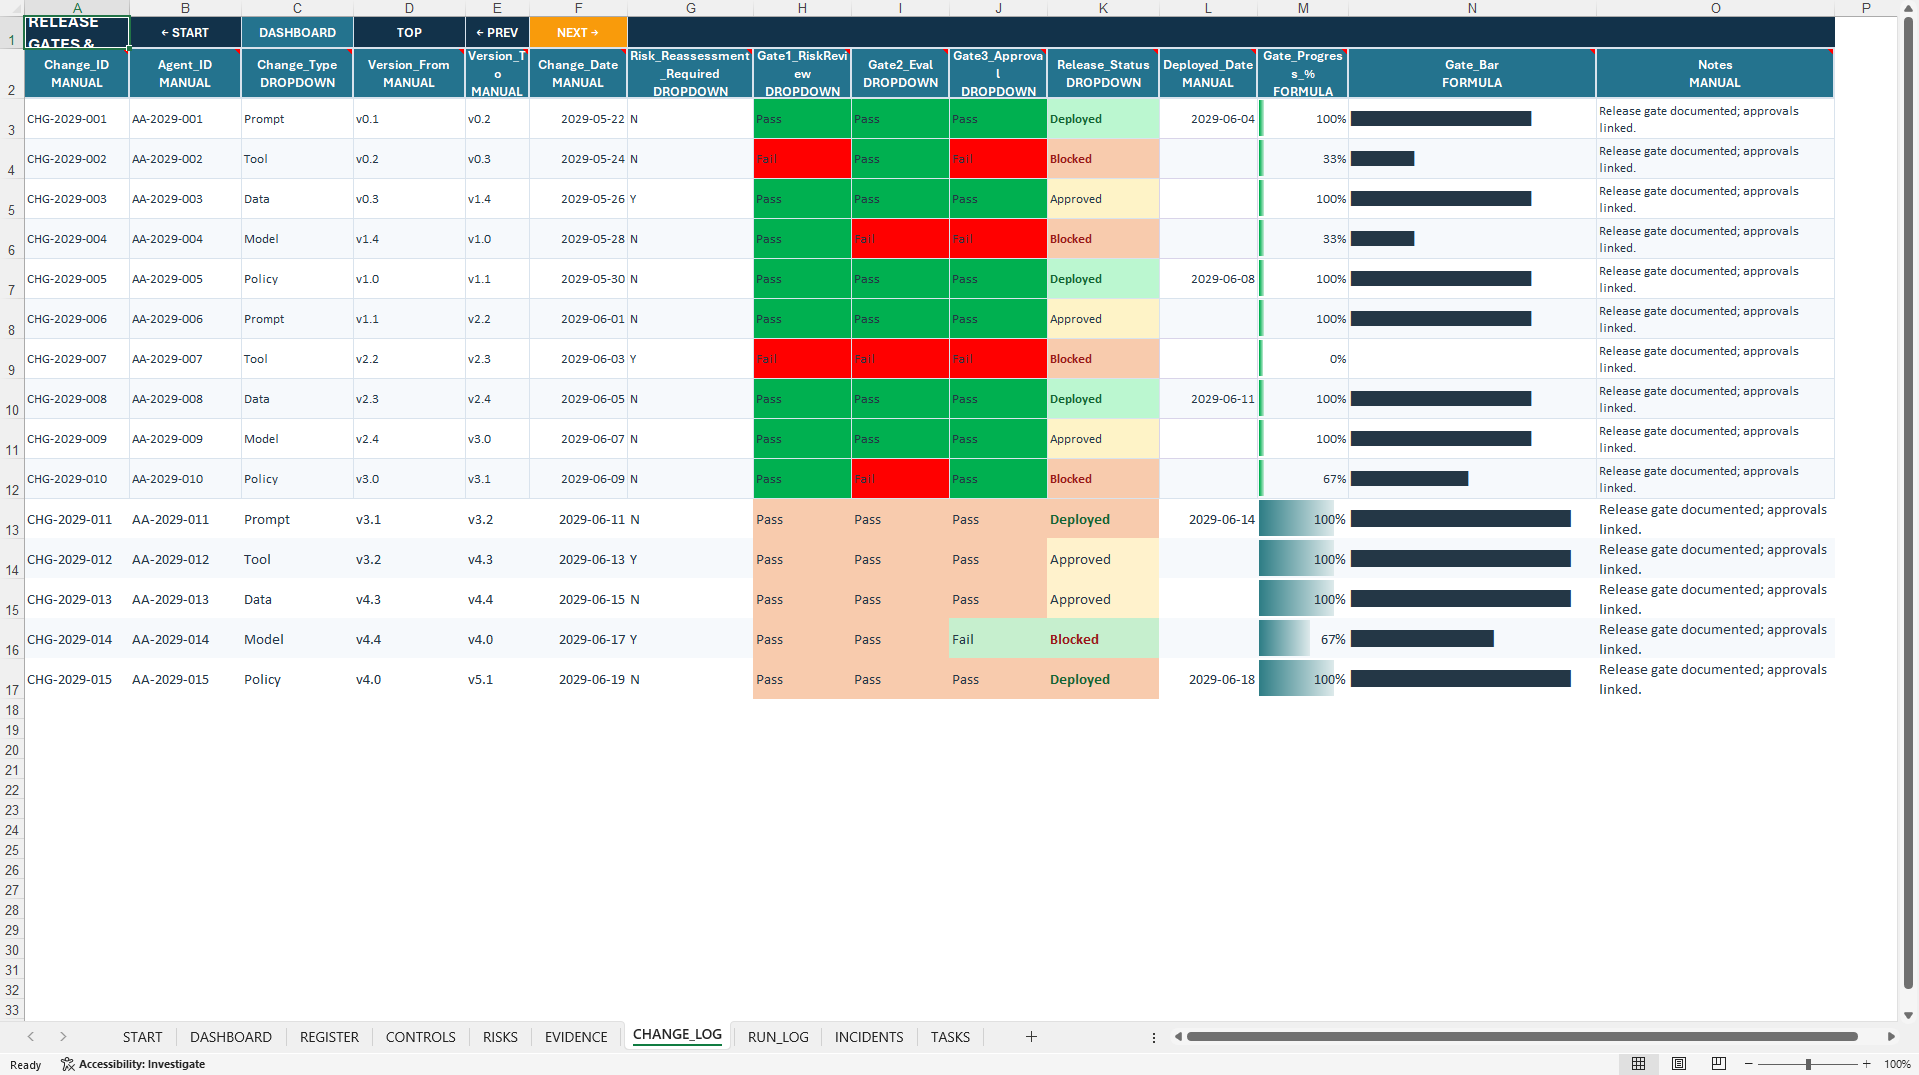Screen dimensions: 1919x1075
Task: Select the Gate1_RiskReview header cell
Action: (802, 73)
